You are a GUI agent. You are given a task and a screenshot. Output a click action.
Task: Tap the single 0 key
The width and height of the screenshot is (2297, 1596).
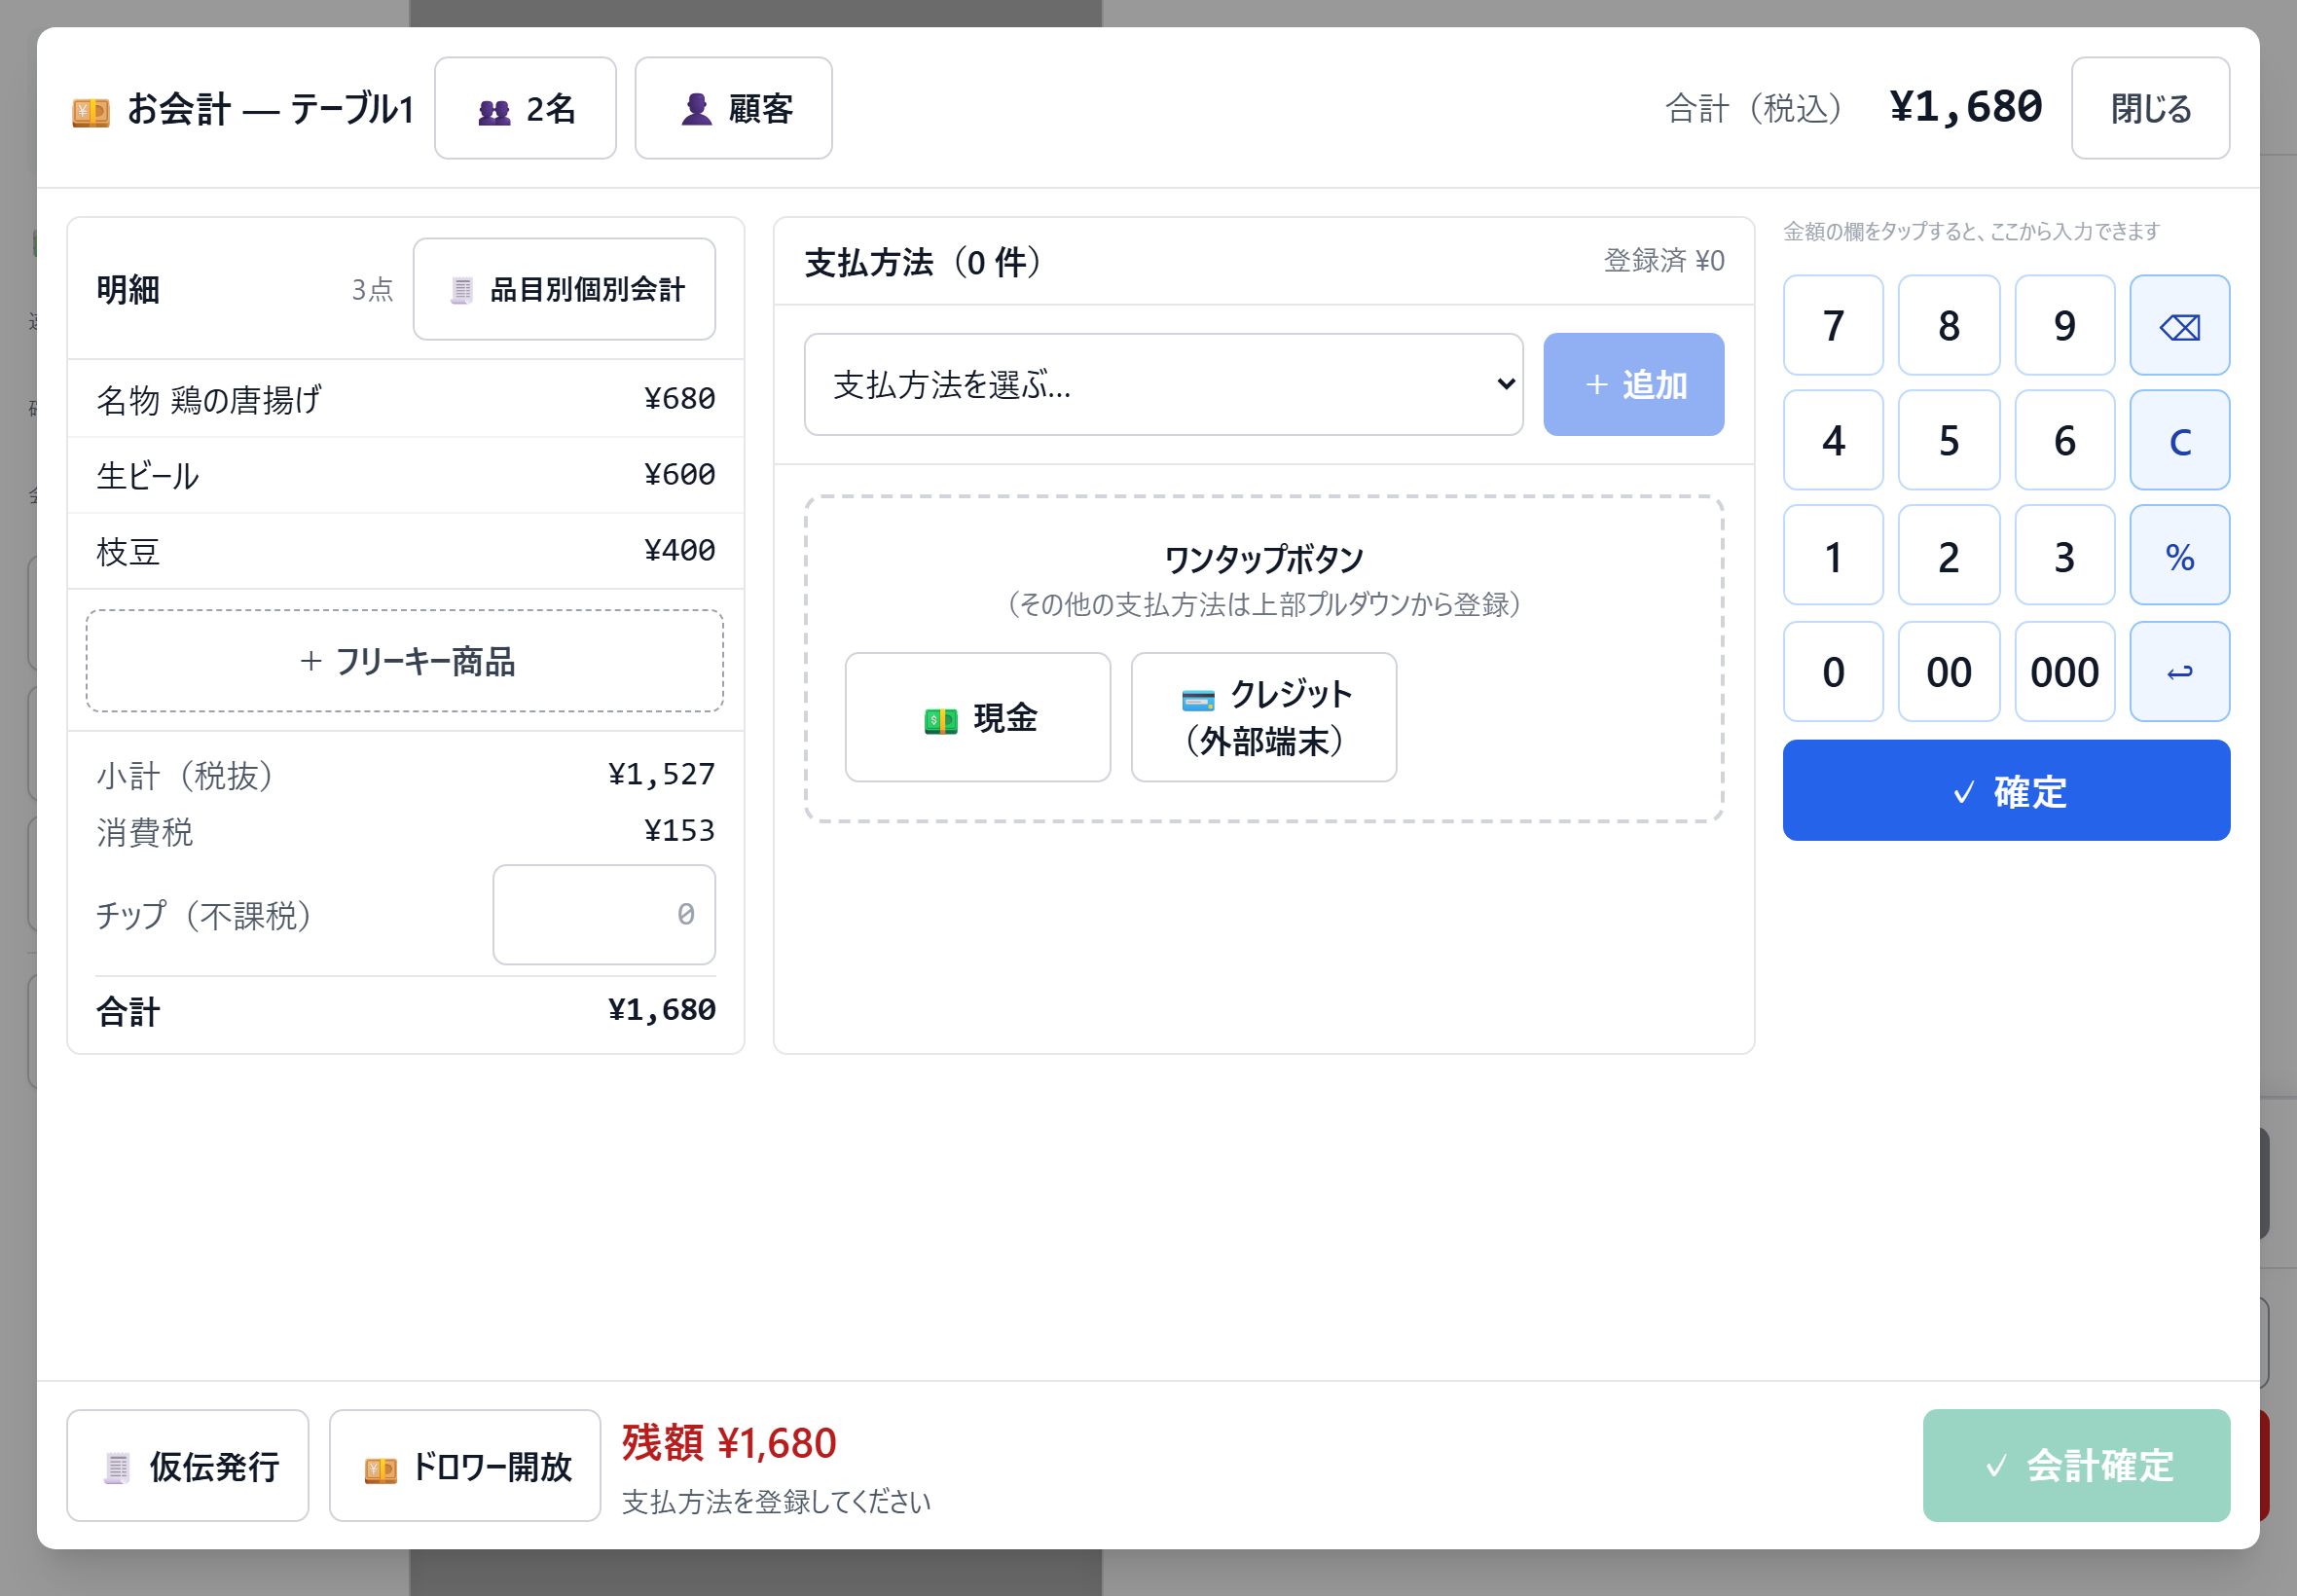click(1833, 672)
